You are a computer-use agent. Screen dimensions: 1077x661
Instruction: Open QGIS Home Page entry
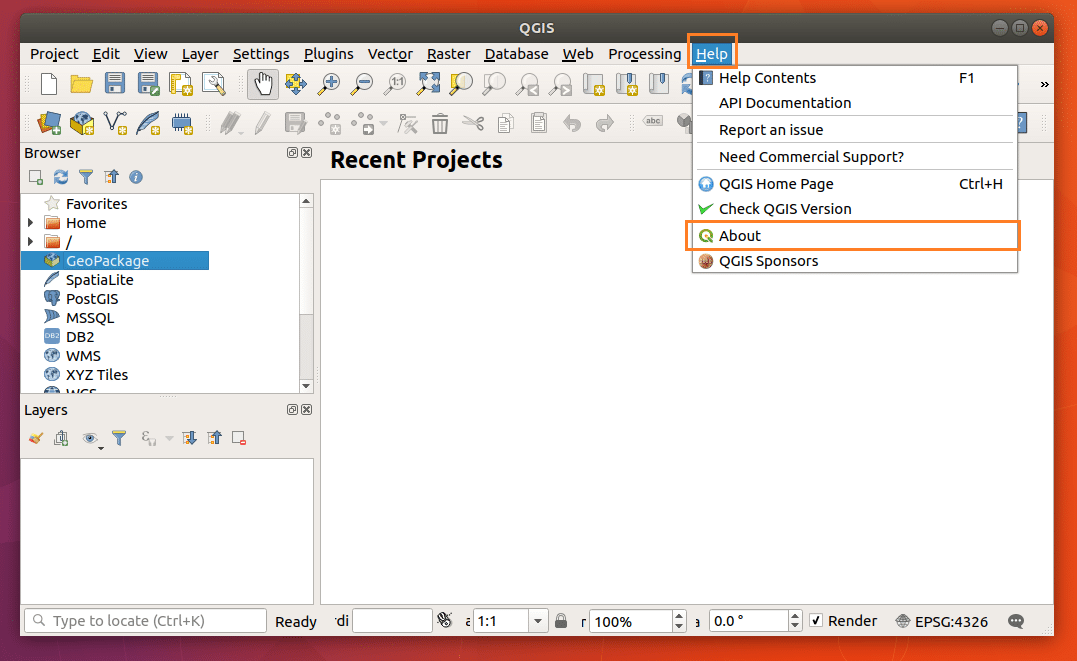point(854,184)
